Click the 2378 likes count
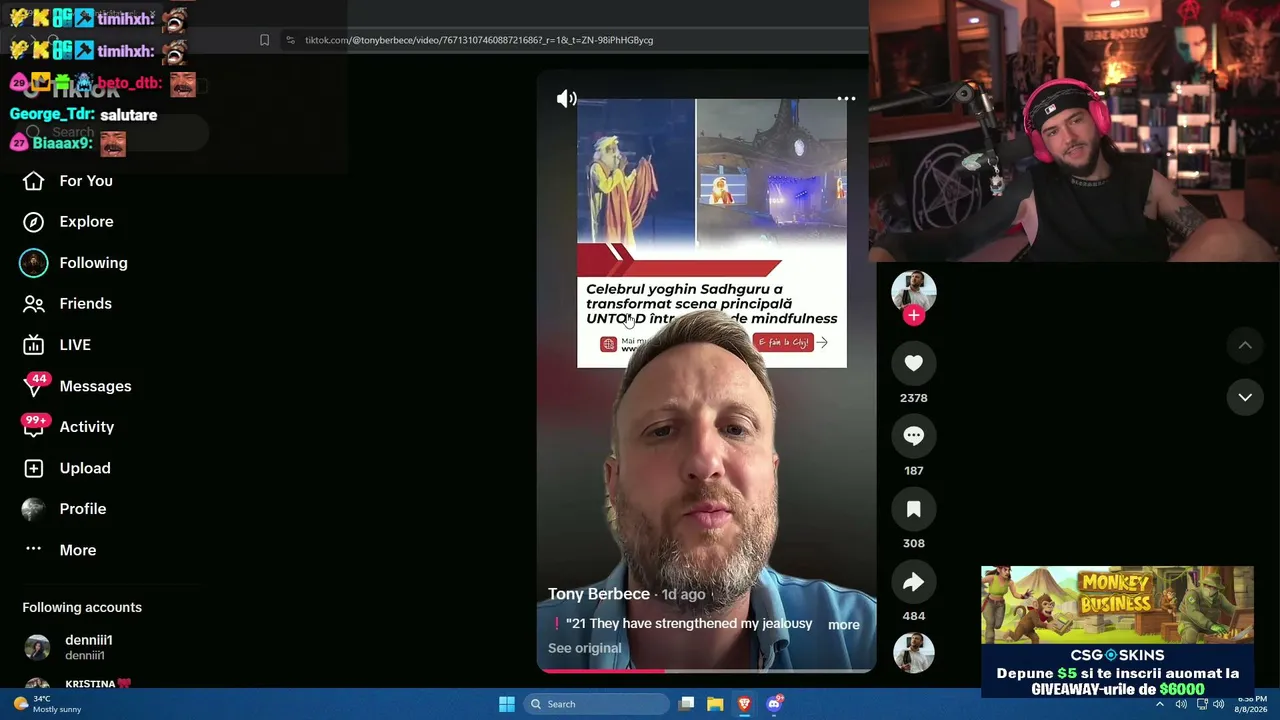 click(x=913, y=398)
